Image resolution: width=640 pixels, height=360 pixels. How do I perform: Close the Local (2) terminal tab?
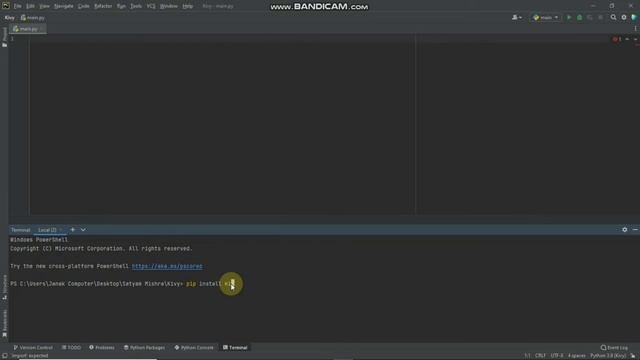(62, 230)
